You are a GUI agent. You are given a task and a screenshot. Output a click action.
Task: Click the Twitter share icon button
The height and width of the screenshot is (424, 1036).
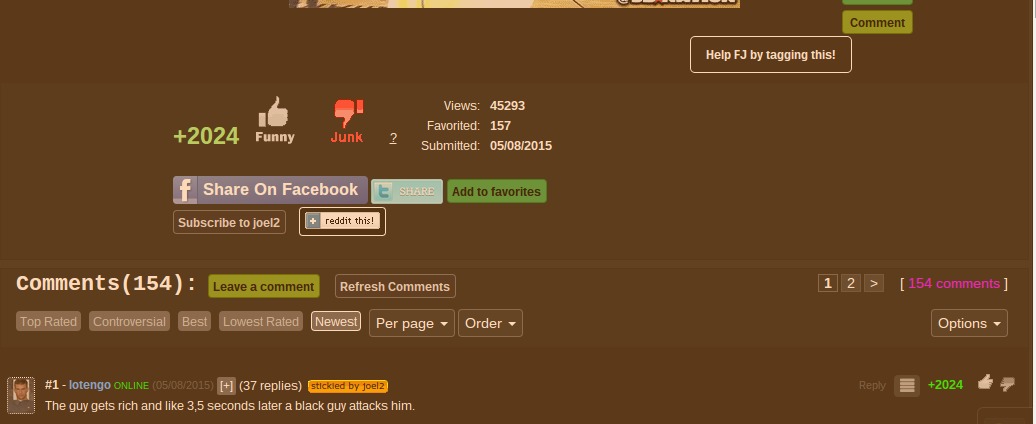pos(406,191)
